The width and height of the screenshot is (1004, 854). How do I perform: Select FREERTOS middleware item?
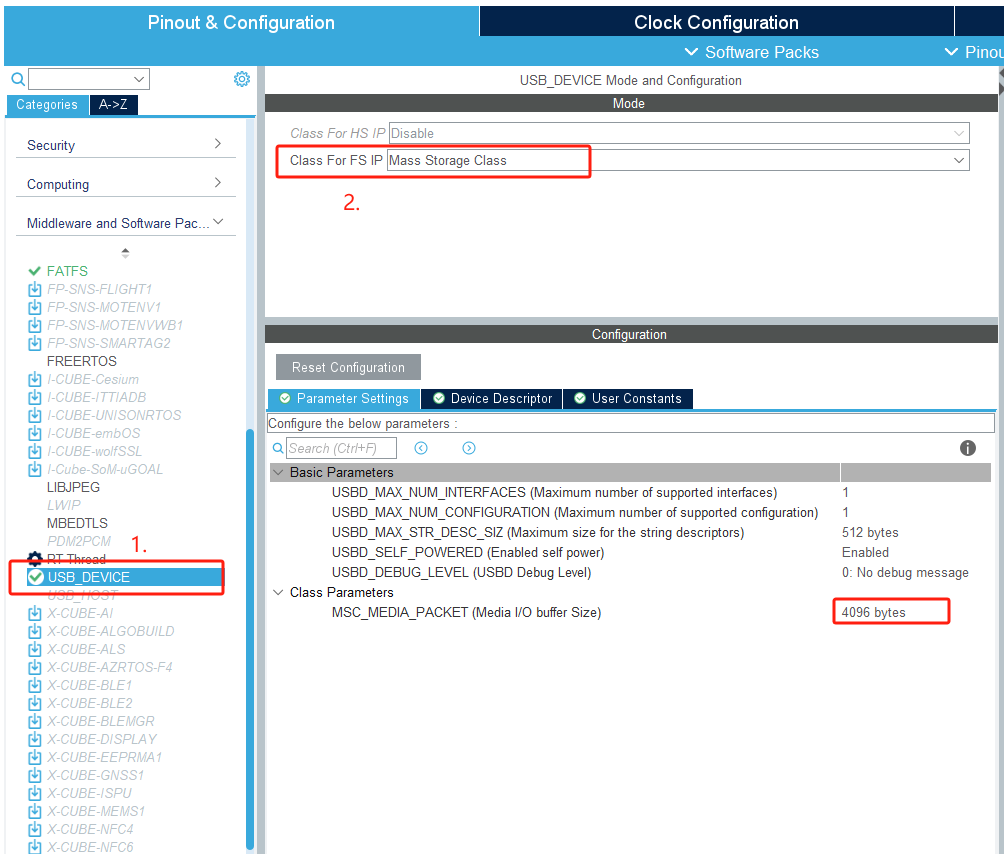81,362
